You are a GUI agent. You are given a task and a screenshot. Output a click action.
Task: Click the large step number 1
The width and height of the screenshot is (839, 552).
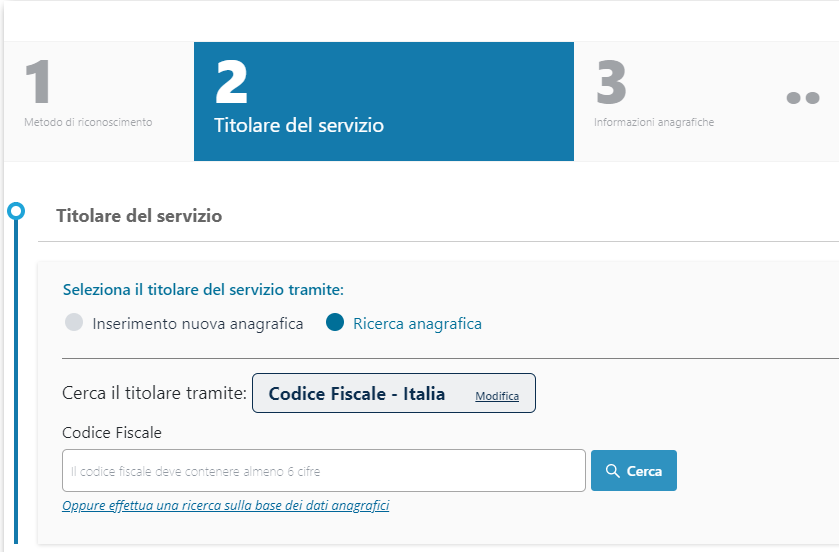pos(38,83)
